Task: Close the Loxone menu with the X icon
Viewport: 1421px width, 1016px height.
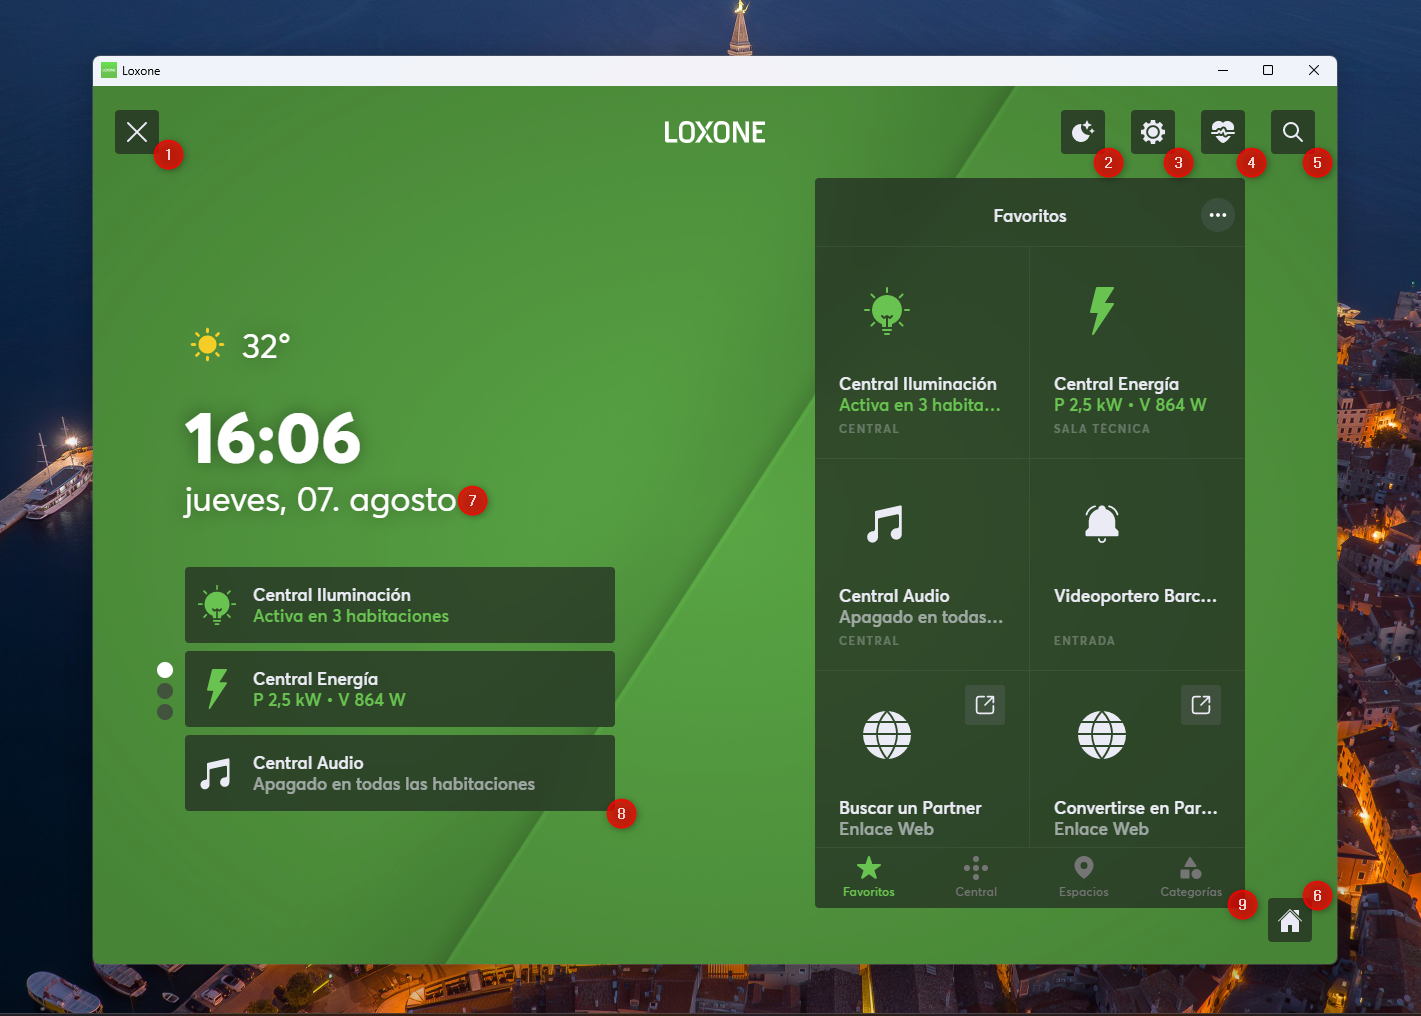Action: (137, 132)
